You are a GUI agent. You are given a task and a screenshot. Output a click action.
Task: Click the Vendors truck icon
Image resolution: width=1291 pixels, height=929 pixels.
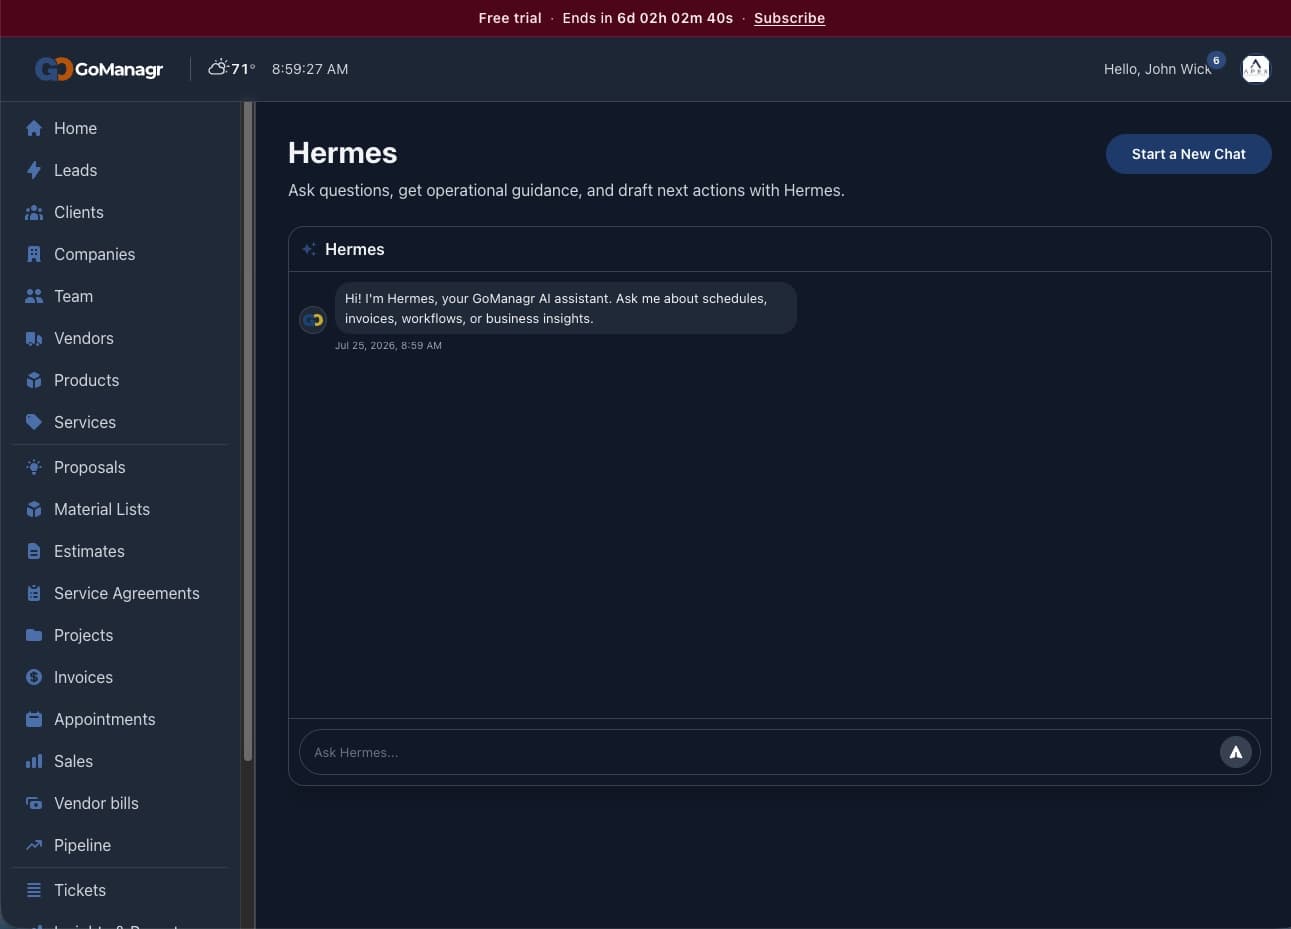(34, 338)
